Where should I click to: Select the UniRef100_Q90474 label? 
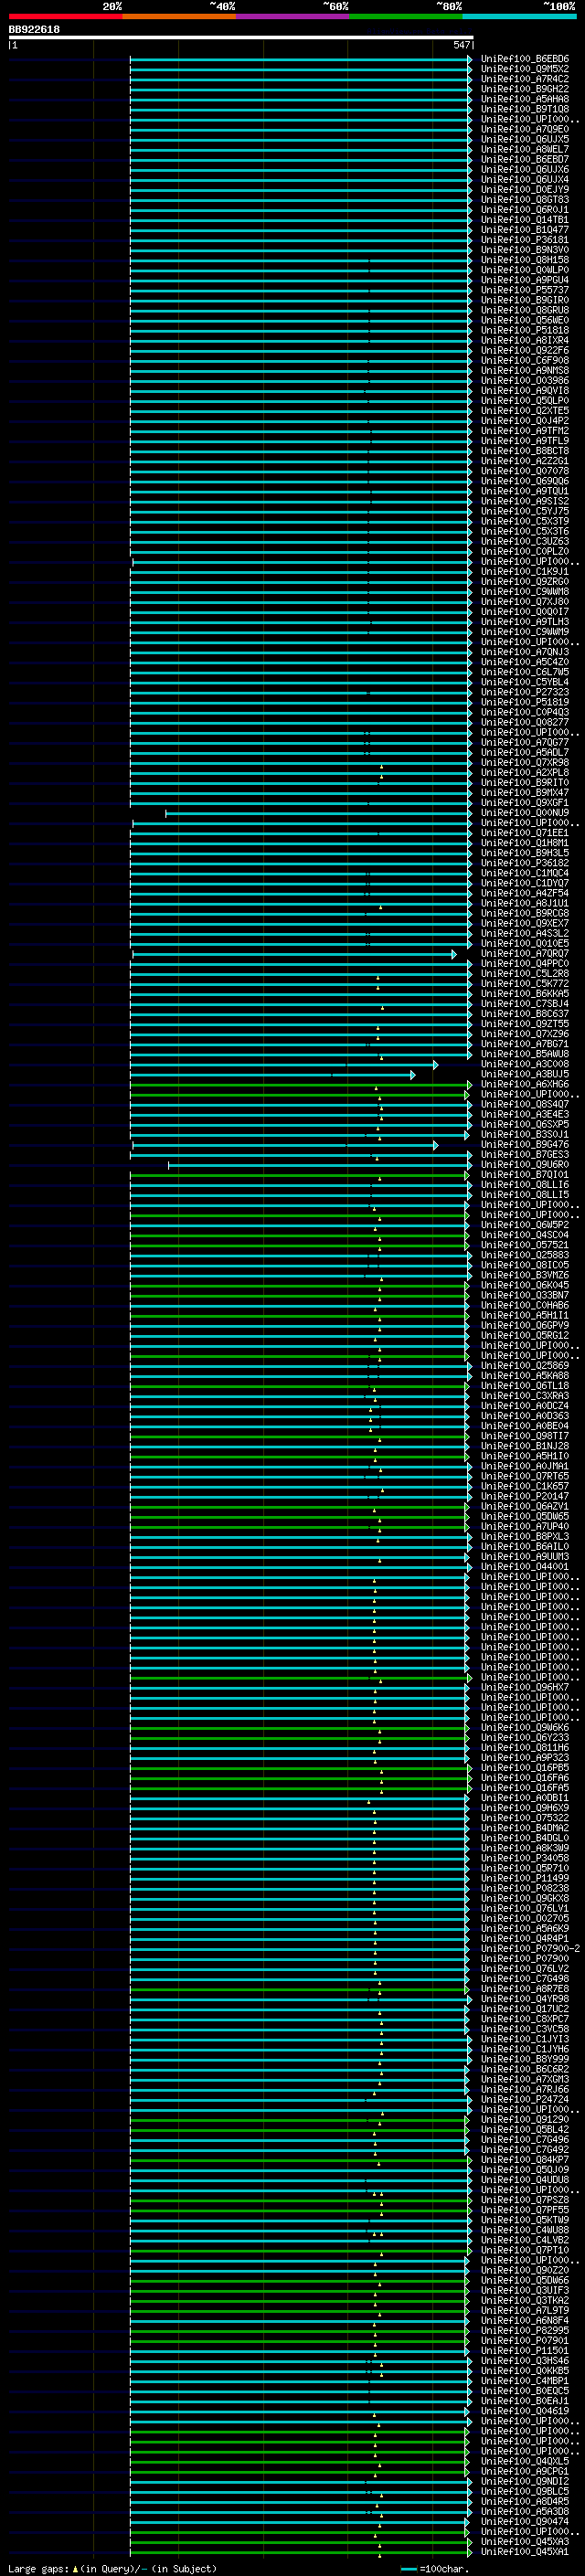tap(524, 2521)
